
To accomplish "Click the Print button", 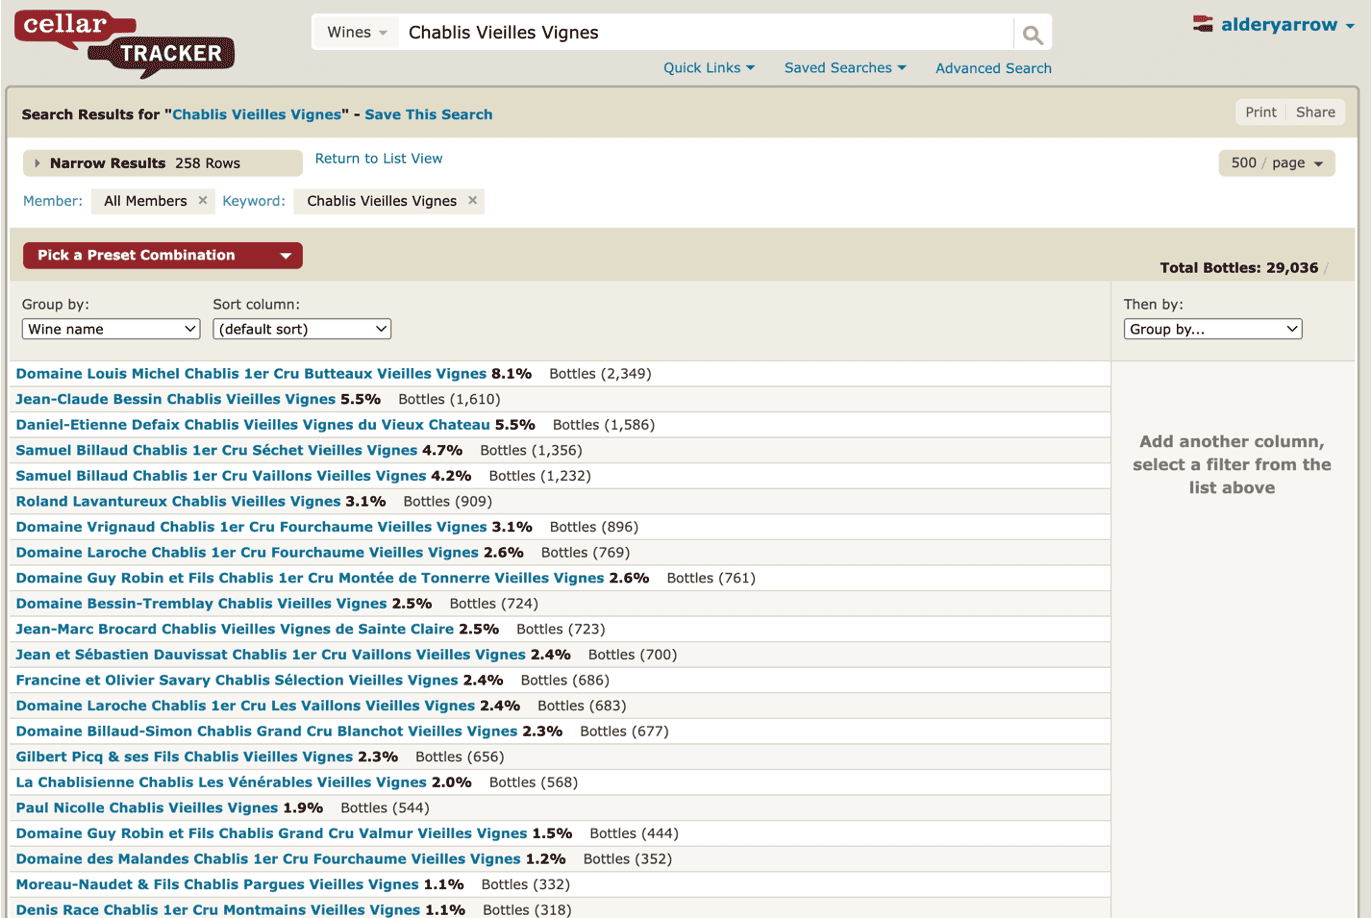I will pyautogui.click(x=1261, y=112).
